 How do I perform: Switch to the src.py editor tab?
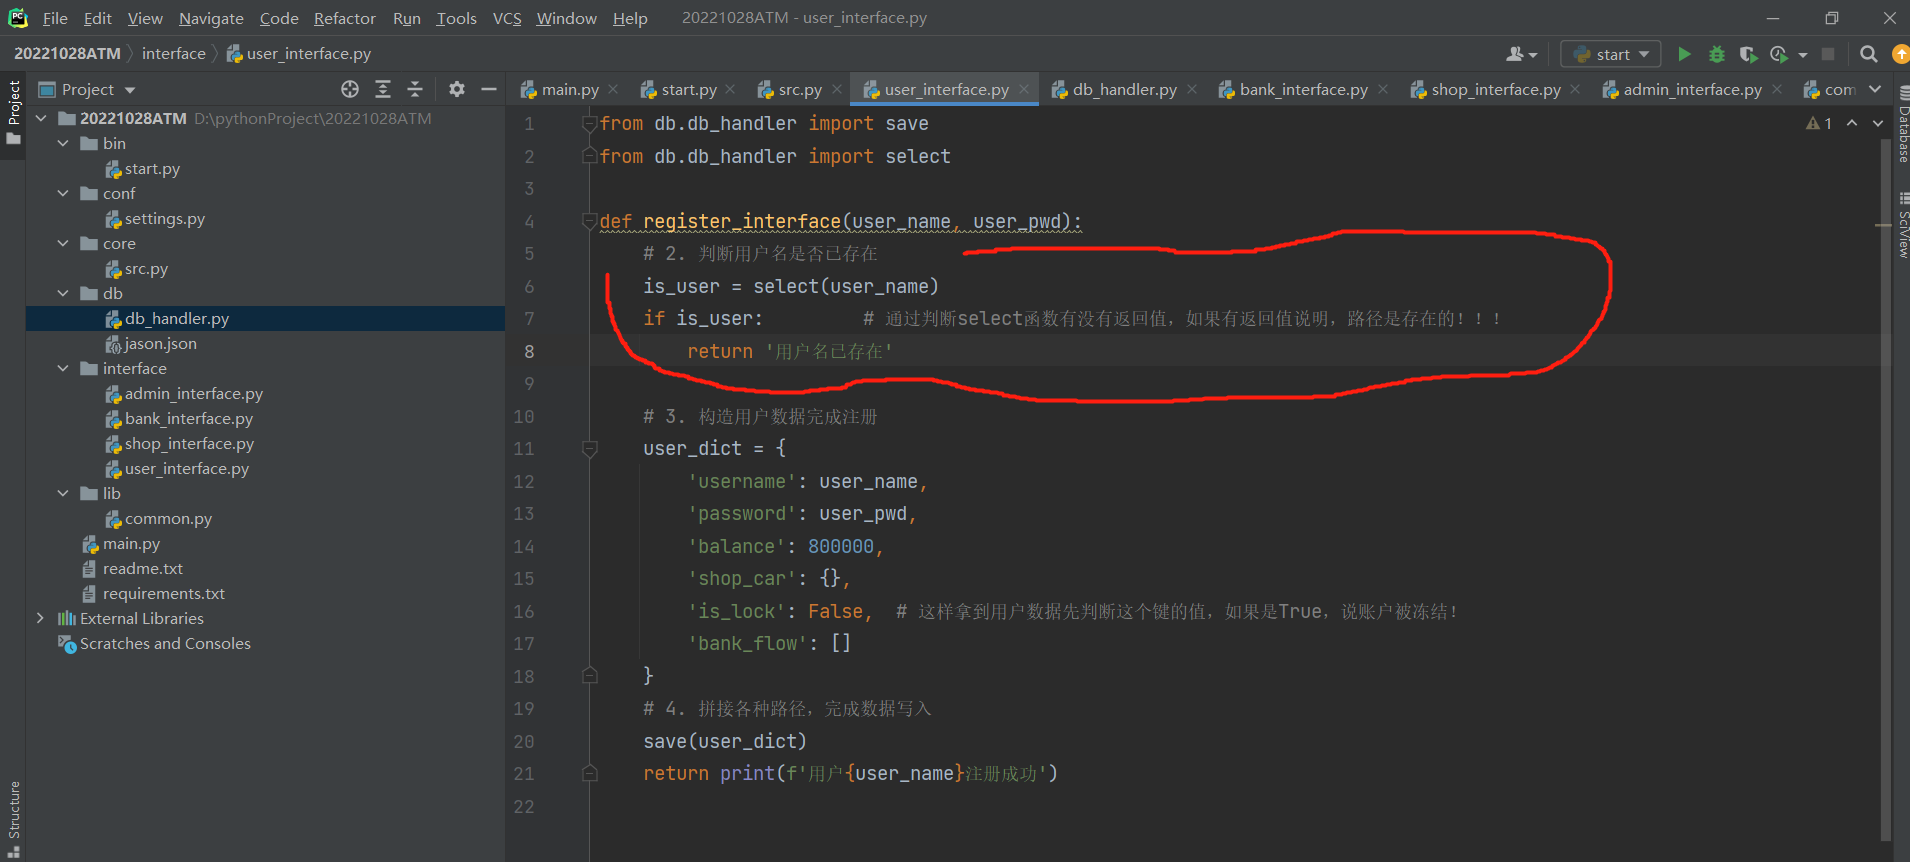(x=799, y=89)
